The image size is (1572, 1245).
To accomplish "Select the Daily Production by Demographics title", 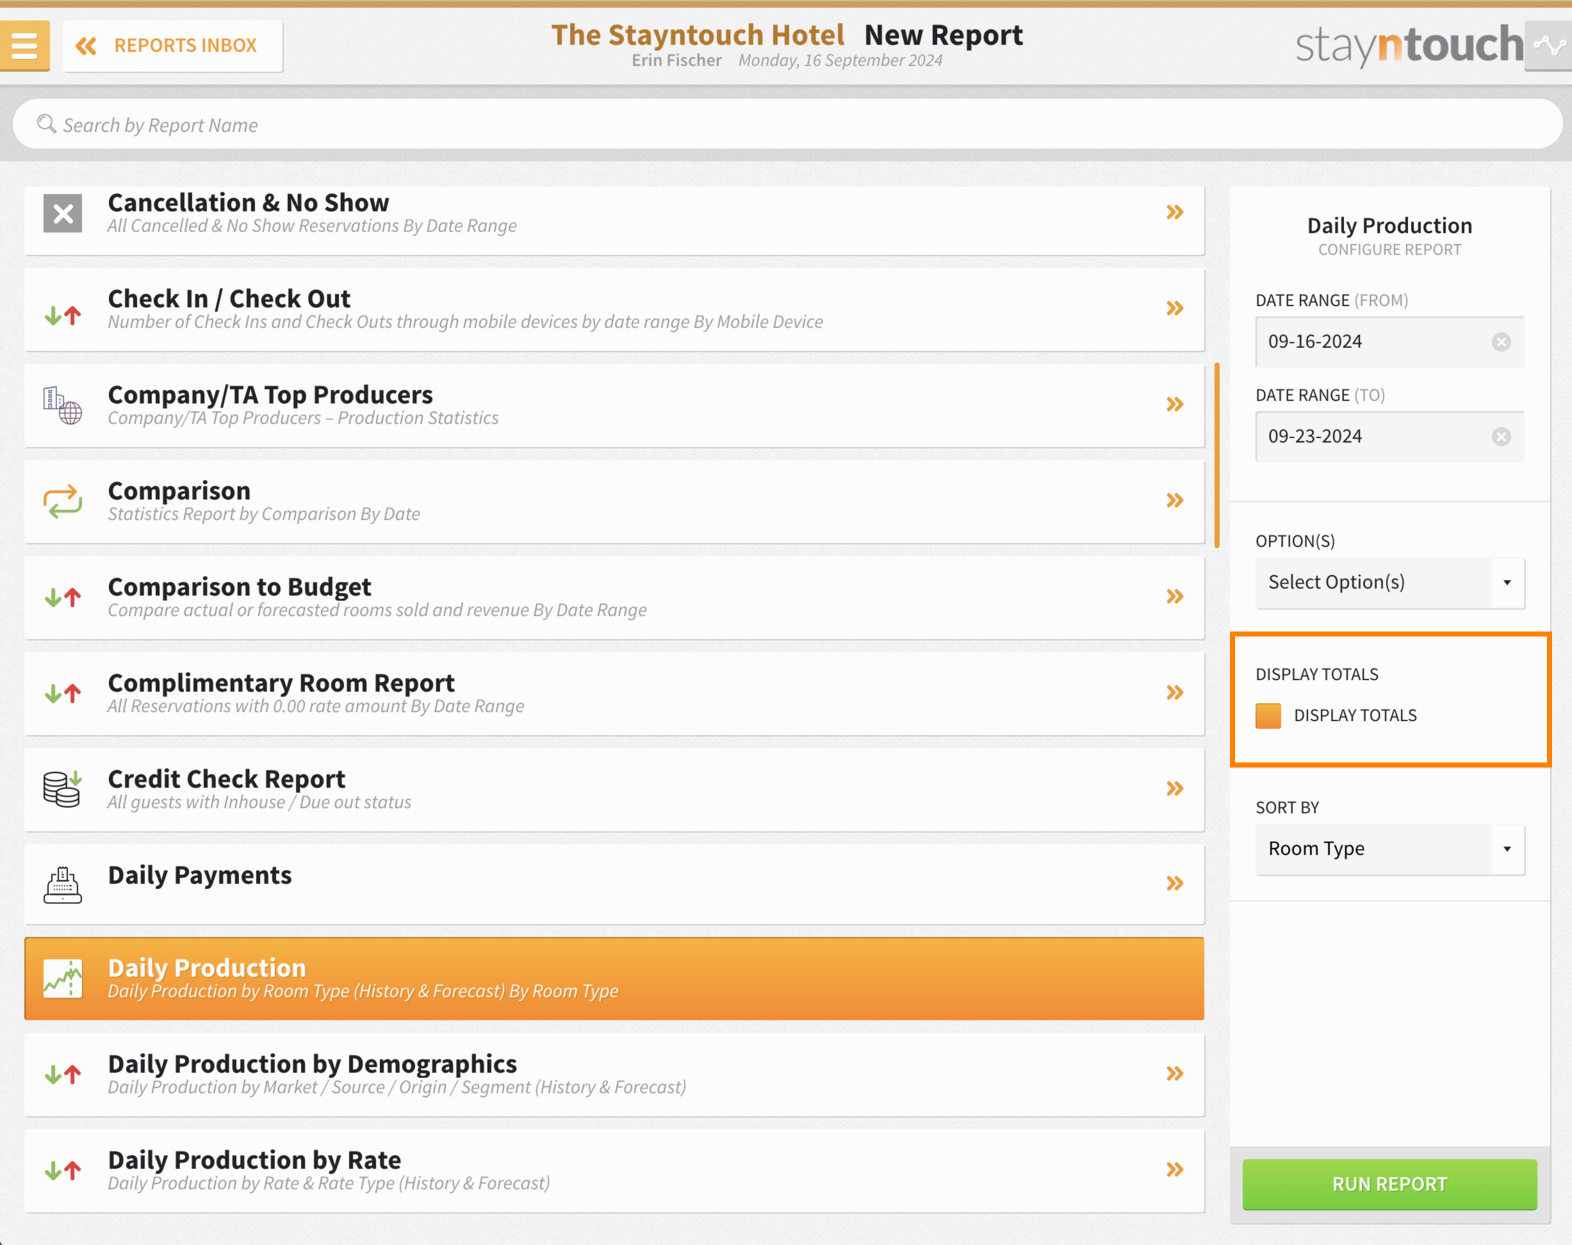I will tap(312, 1064).
